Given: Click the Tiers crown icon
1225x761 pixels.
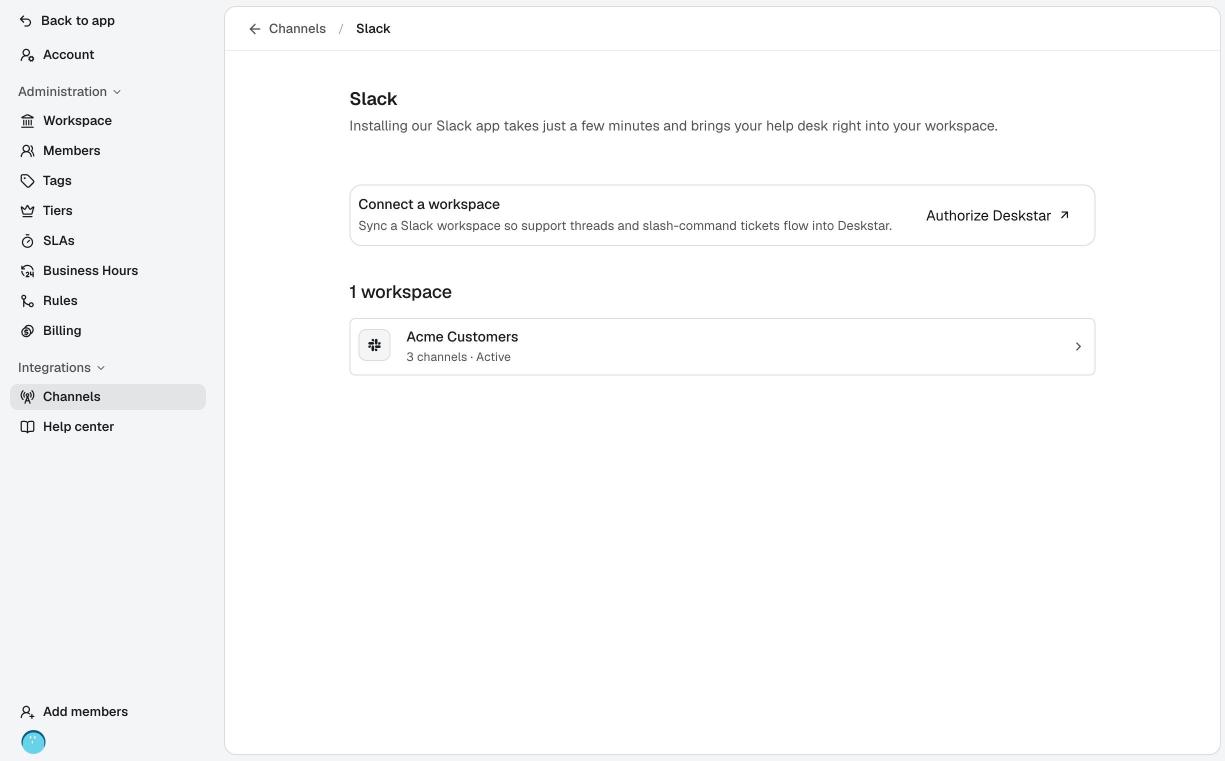Looking at the screenshot, I should [x=27, y=211].
